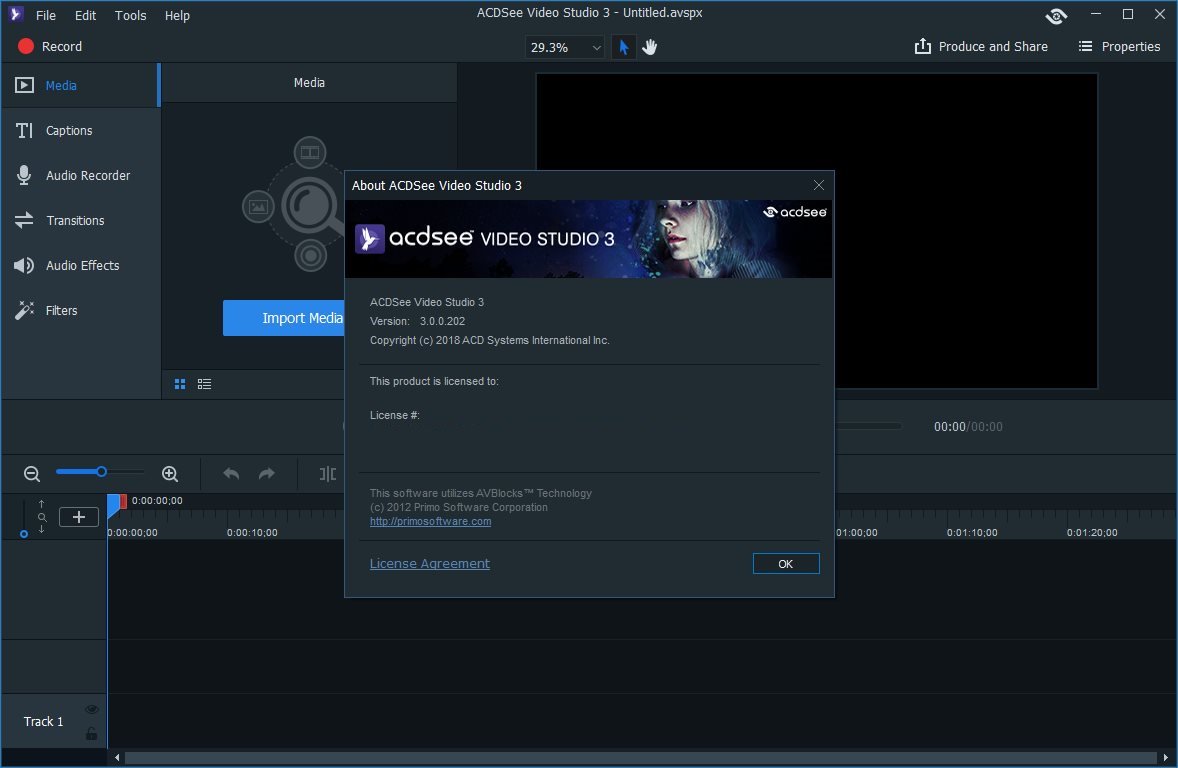Click timeline horizontal scrollbar right arrow
This screenshot has height=768, width=1178.
(1165, 757)
